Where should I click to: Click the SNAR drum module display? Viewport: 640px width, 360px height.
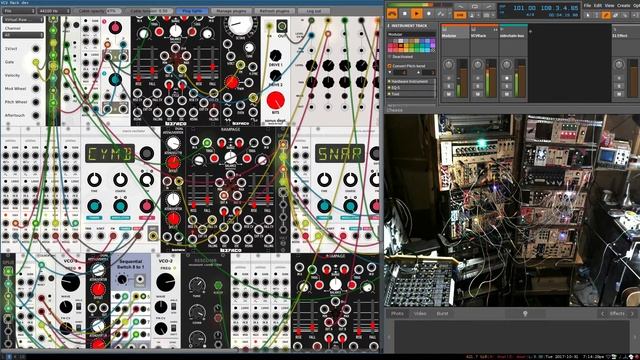(340, 153)
